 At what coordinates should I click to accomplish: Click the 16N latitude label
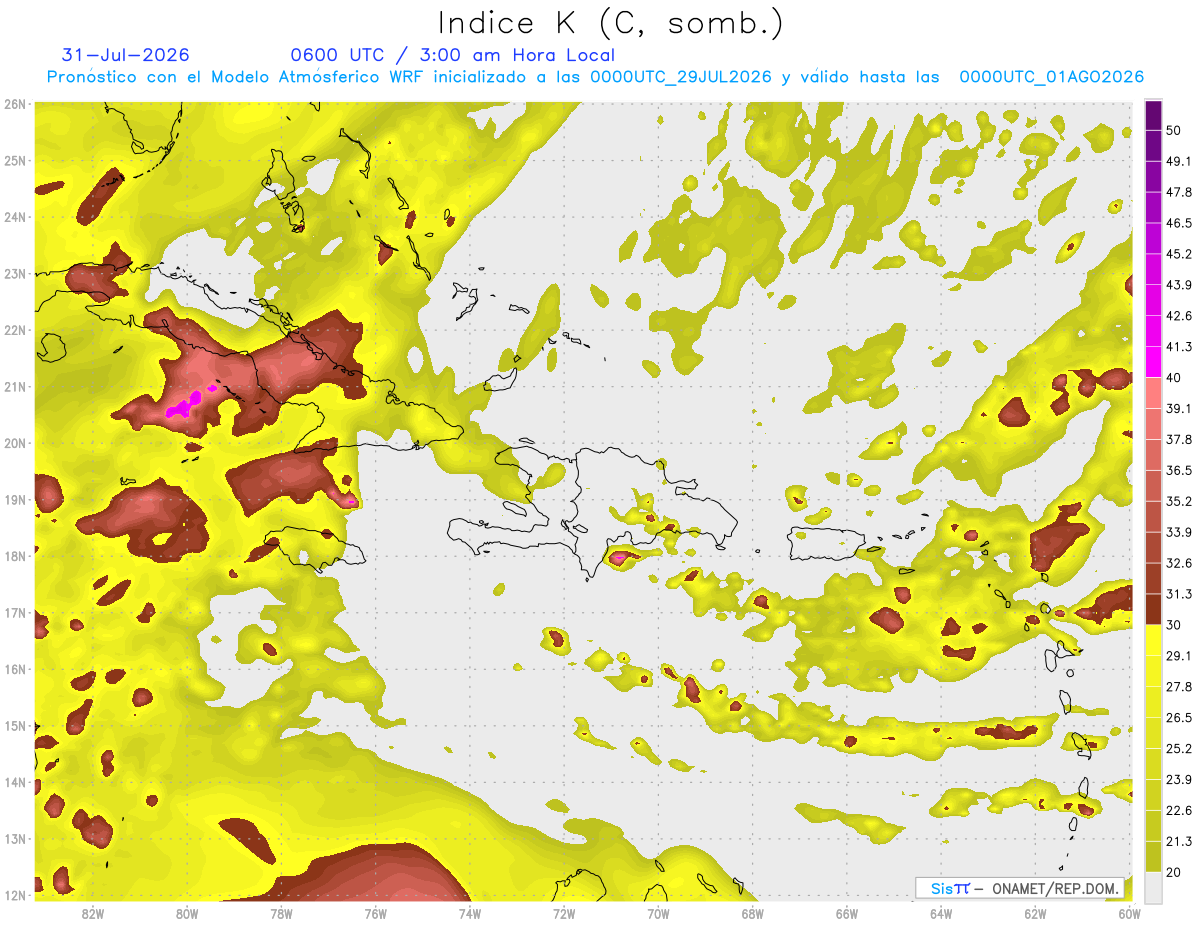(15, 669)
